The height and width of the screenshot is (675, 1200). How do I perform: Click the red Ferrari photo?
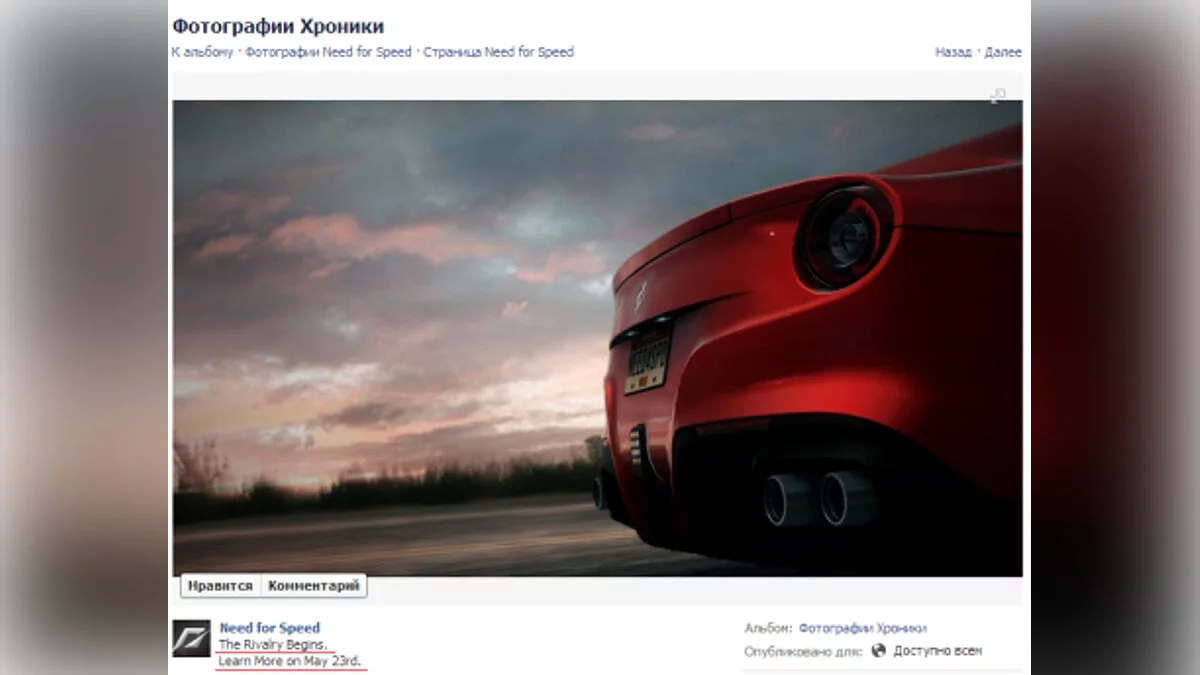point(597,338)
